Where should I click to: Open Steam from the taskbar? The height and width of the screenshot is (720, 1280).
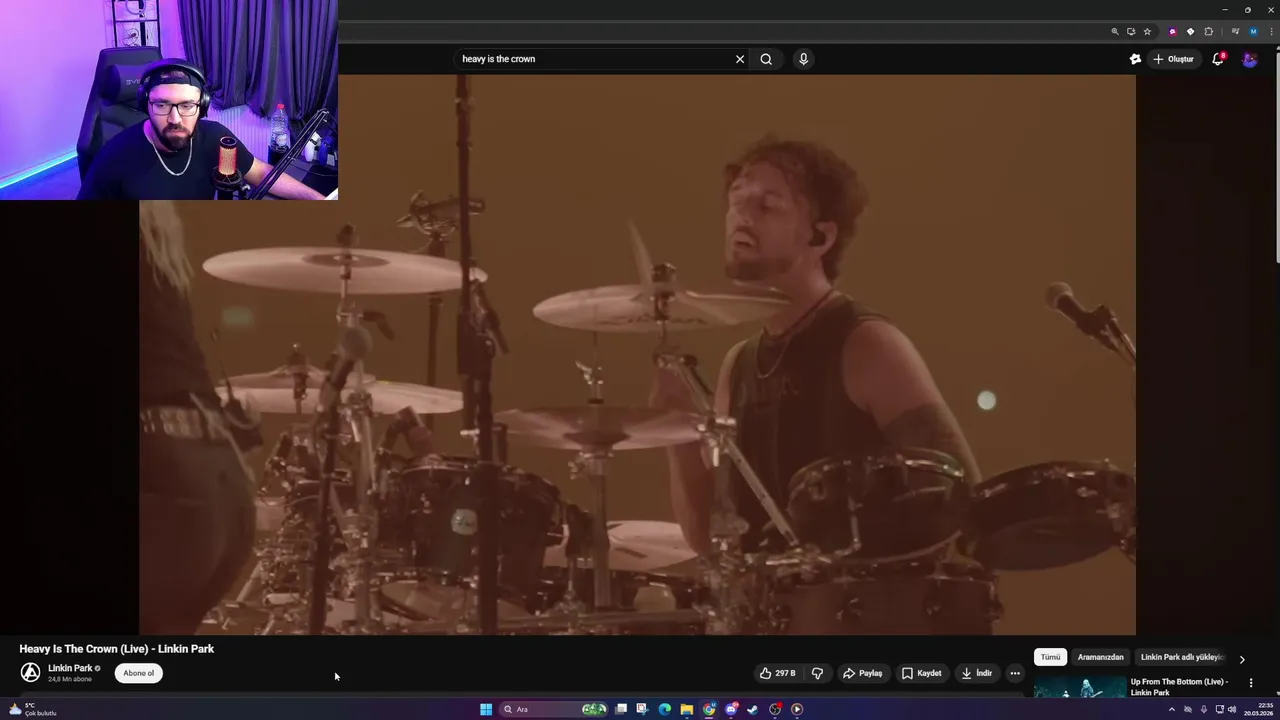point(753,709)
